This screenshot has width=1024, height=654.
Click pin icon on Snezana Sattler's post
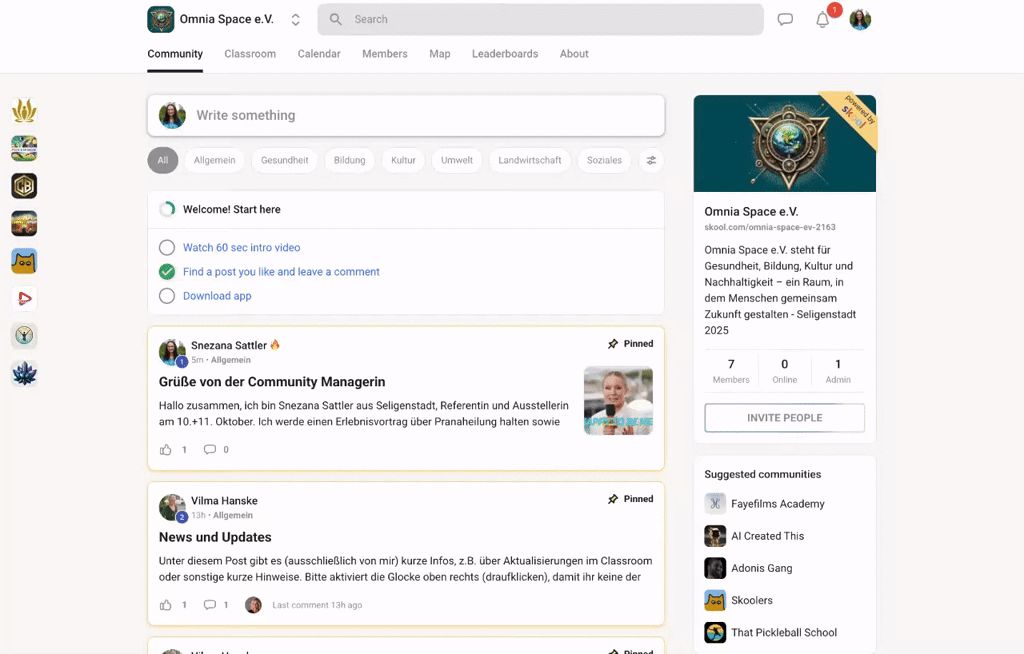[613, 344]
